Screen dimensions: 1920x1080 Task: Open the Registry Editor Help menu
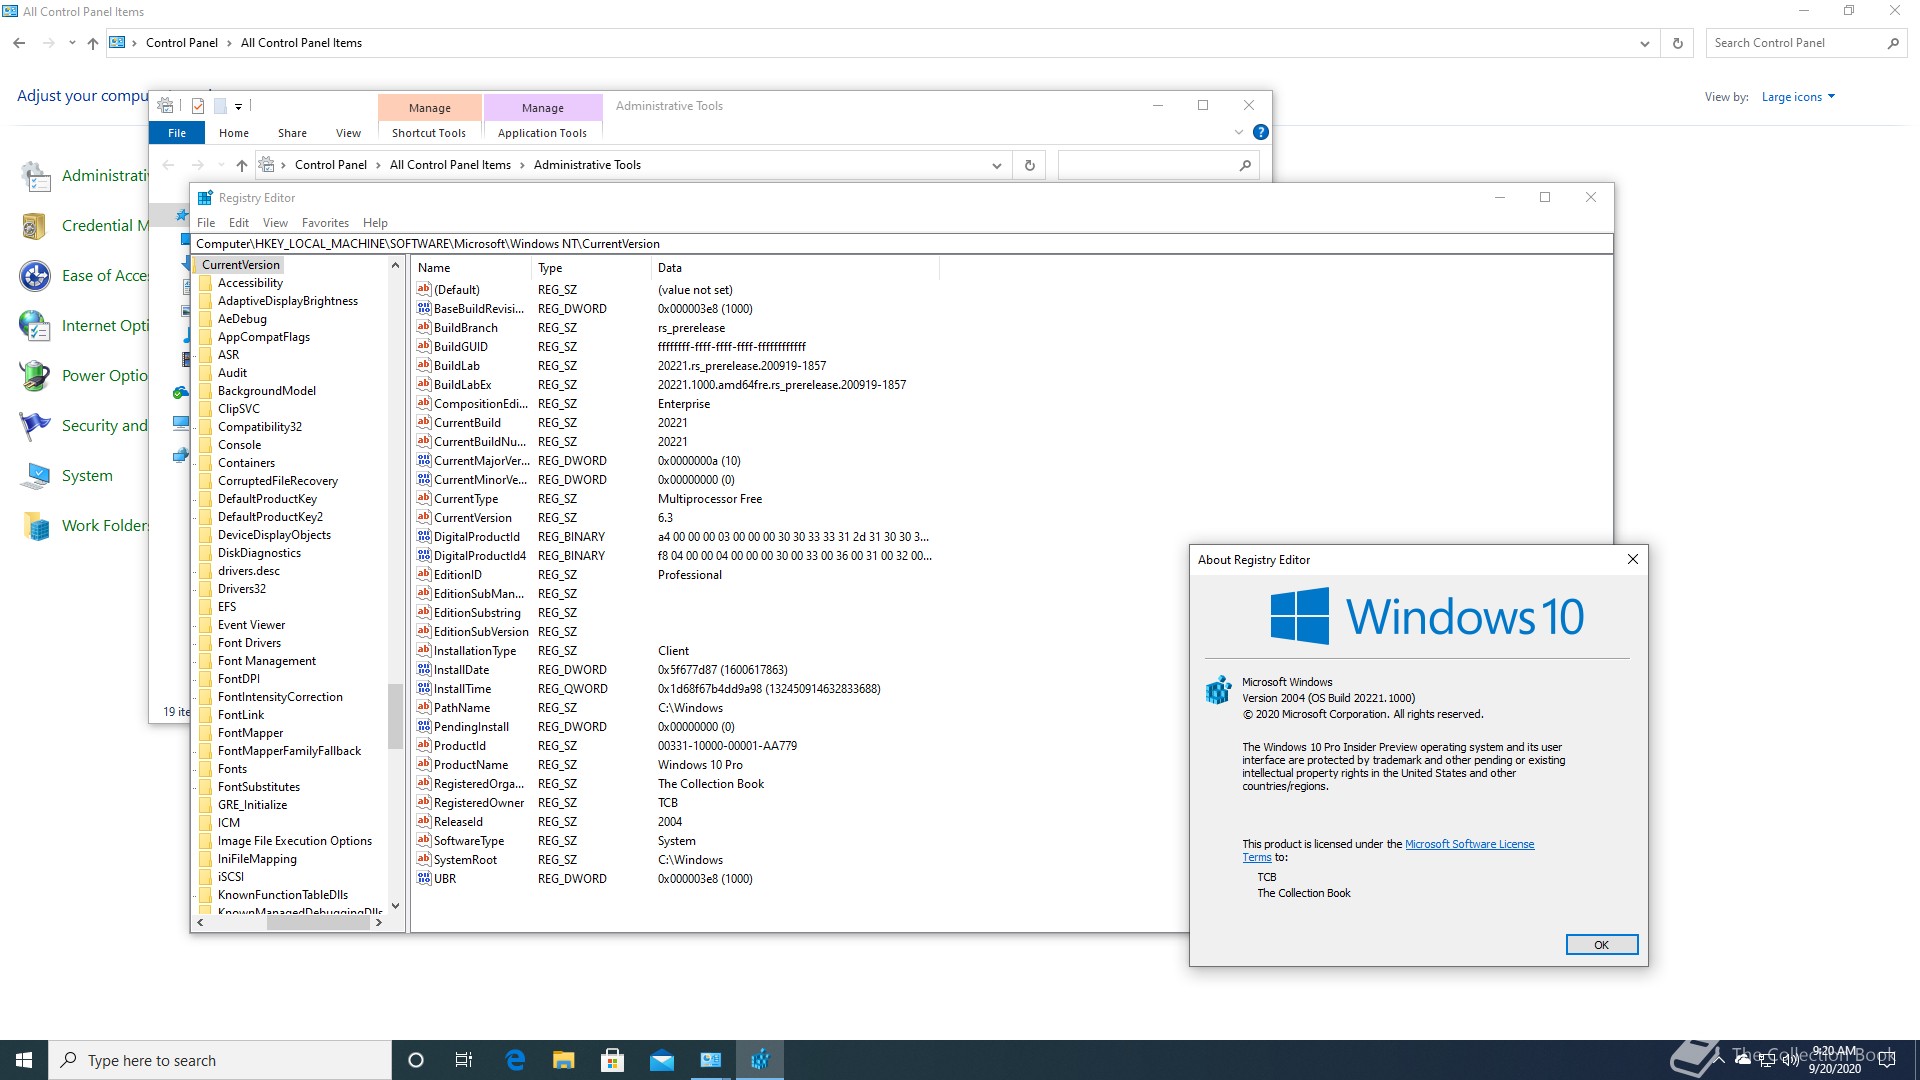(375, 223)
